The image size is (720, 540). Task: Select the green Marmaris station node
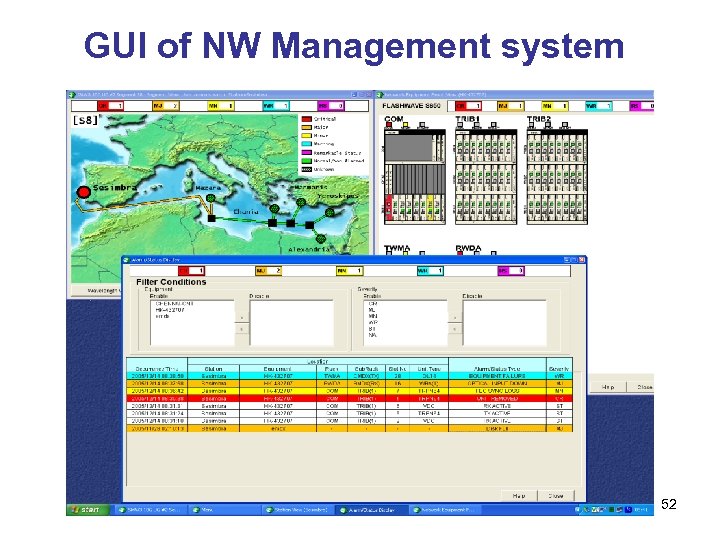coord(301,202)
